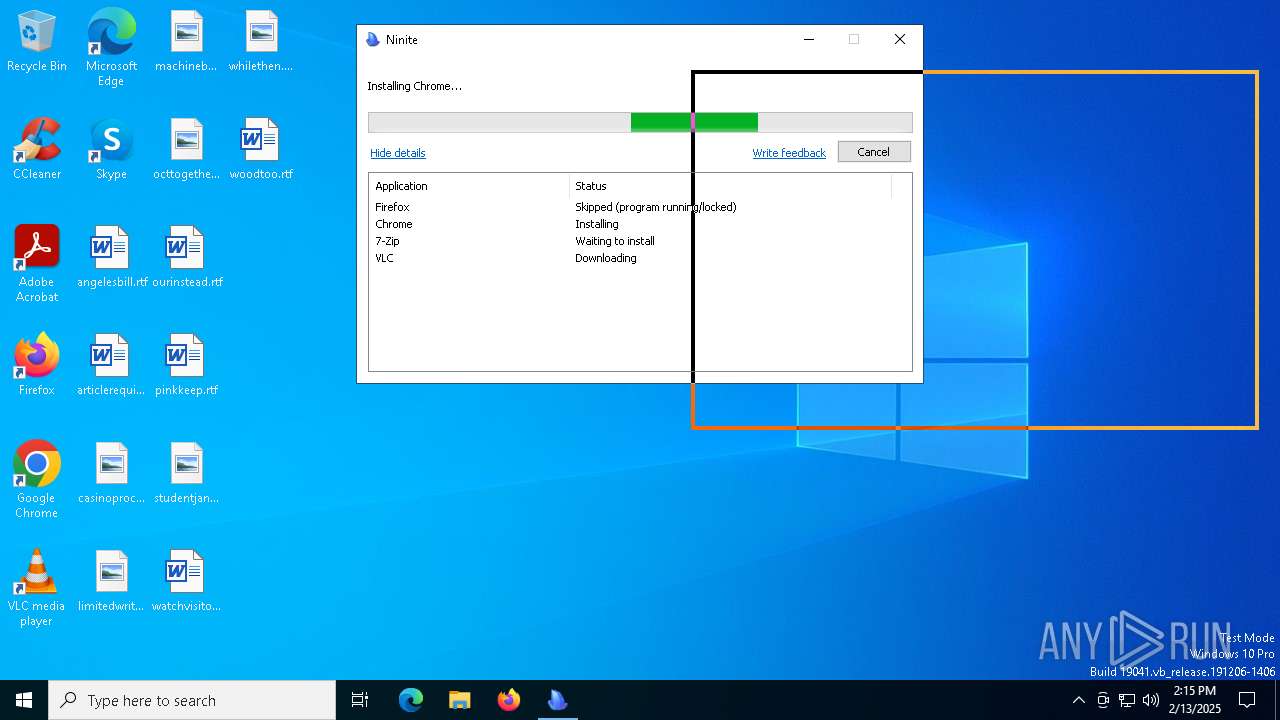
Task: Open Microsoft Edge desktop shortcut
Action: [x=111, y=48]
